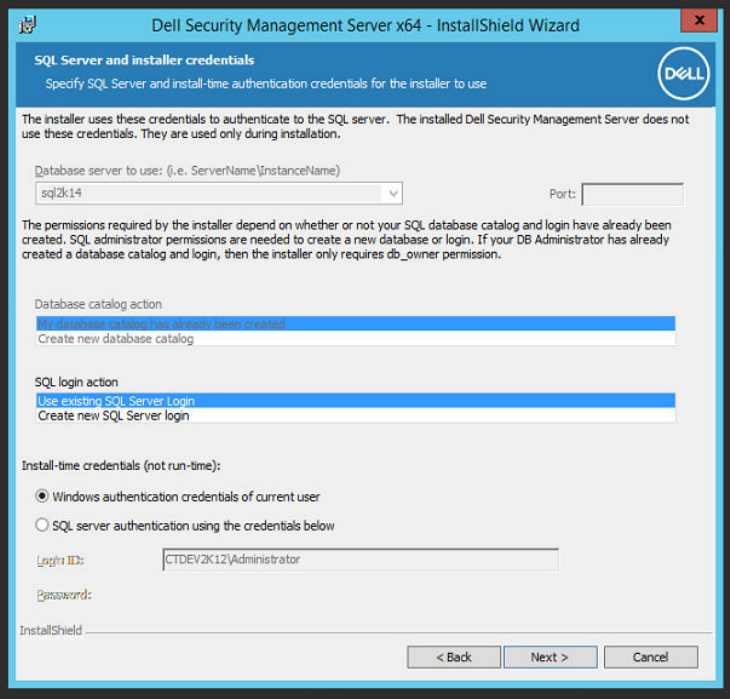The image size is (730, 699).
Task: Proceed with the Next > button
Action: 550,657
